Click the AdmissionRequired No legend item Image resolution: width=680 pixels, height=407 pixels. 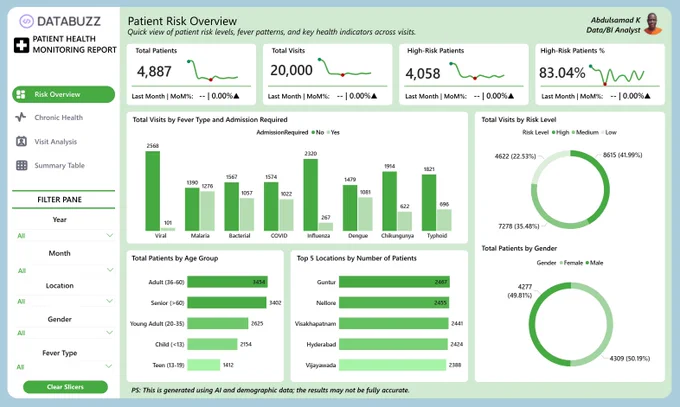point(318,132)
